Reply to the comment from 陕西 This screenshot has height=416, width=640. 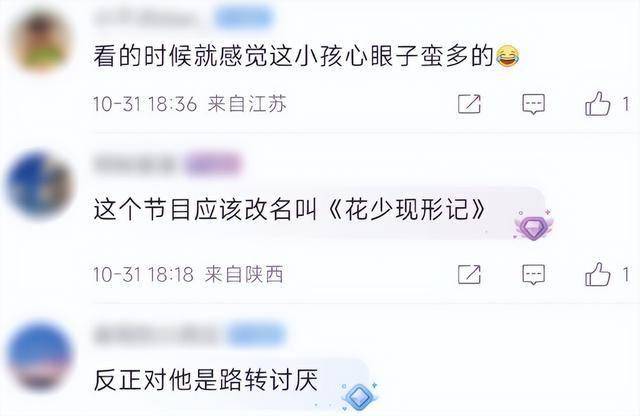coord(533,274)
